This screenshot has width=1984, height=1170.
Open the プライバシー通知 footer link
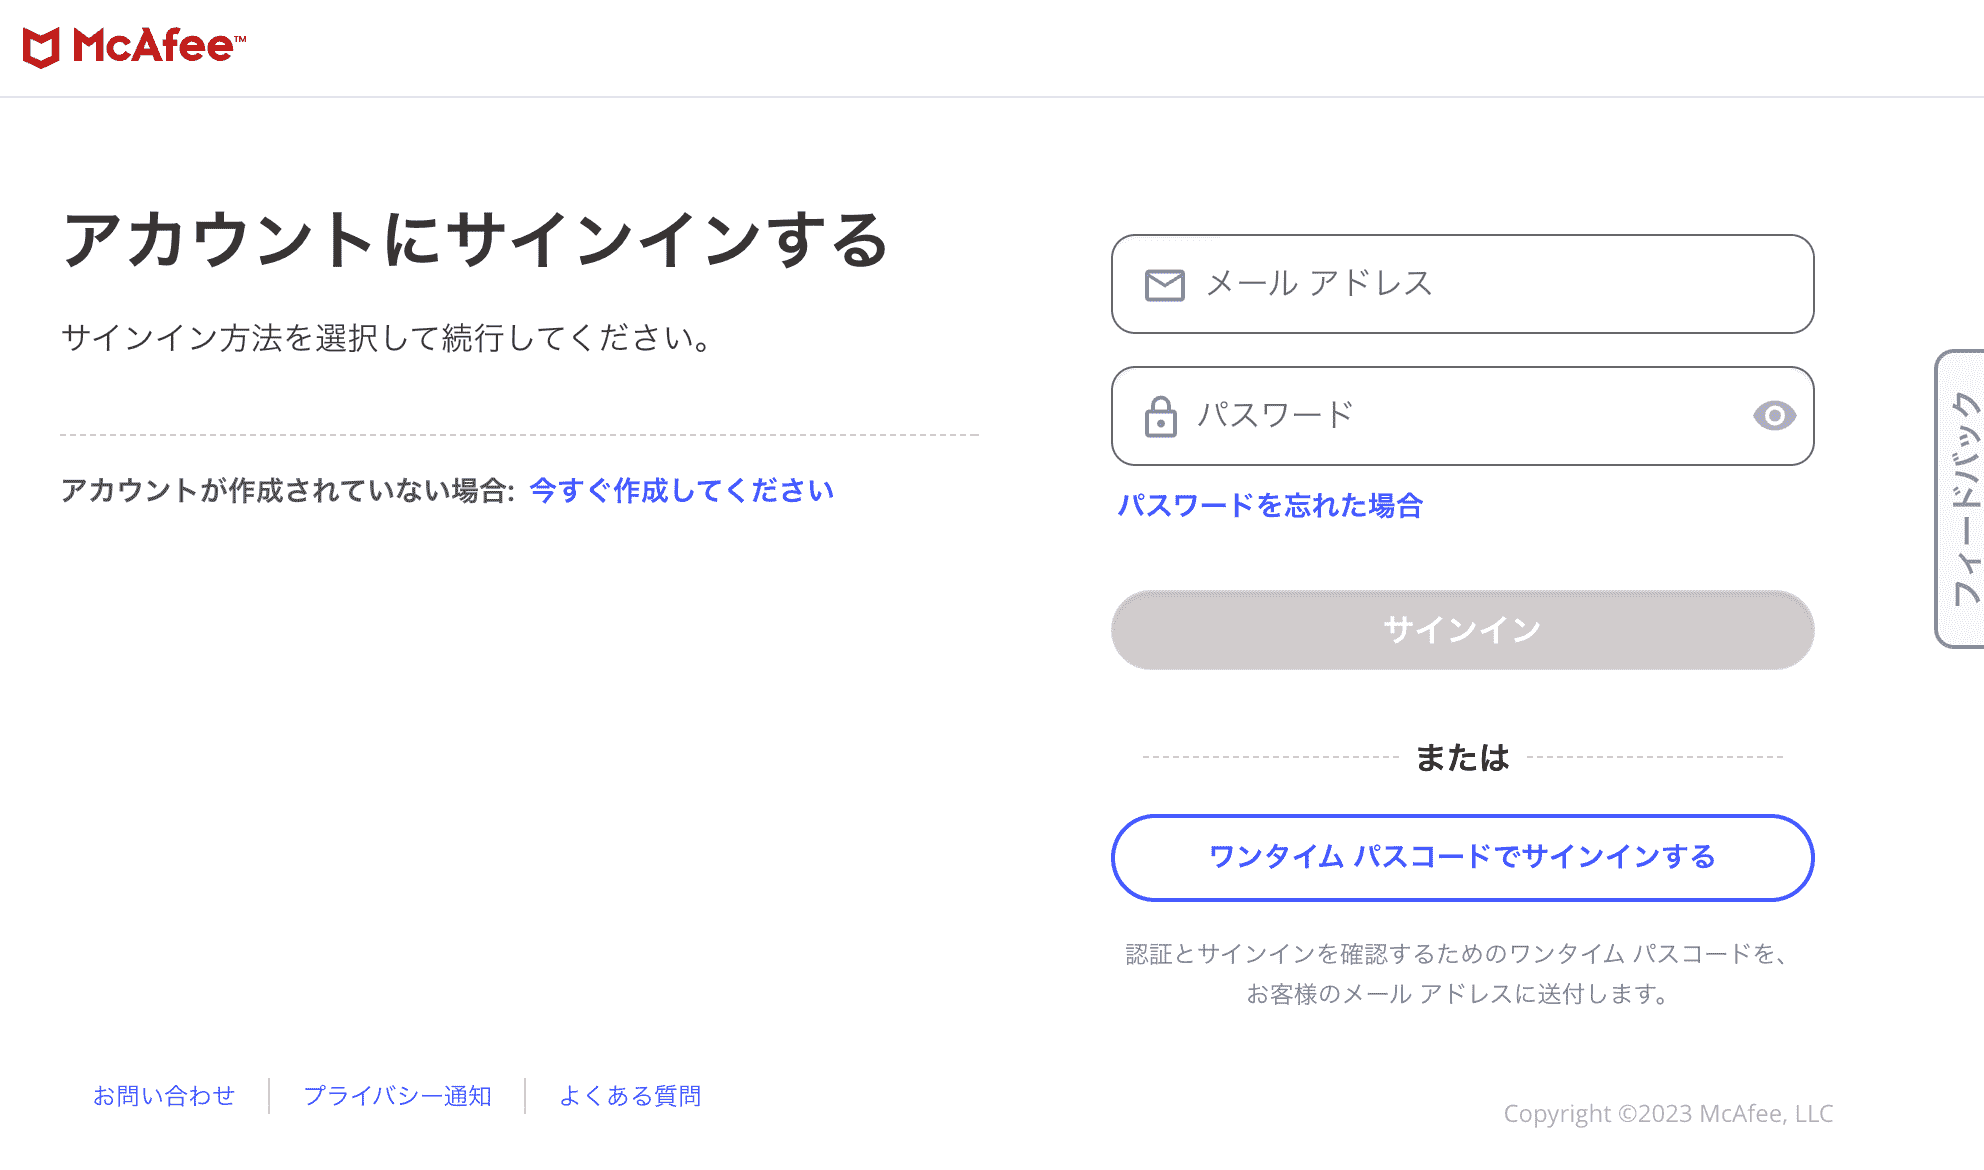pyautogui.click(x=397, y=1096)
